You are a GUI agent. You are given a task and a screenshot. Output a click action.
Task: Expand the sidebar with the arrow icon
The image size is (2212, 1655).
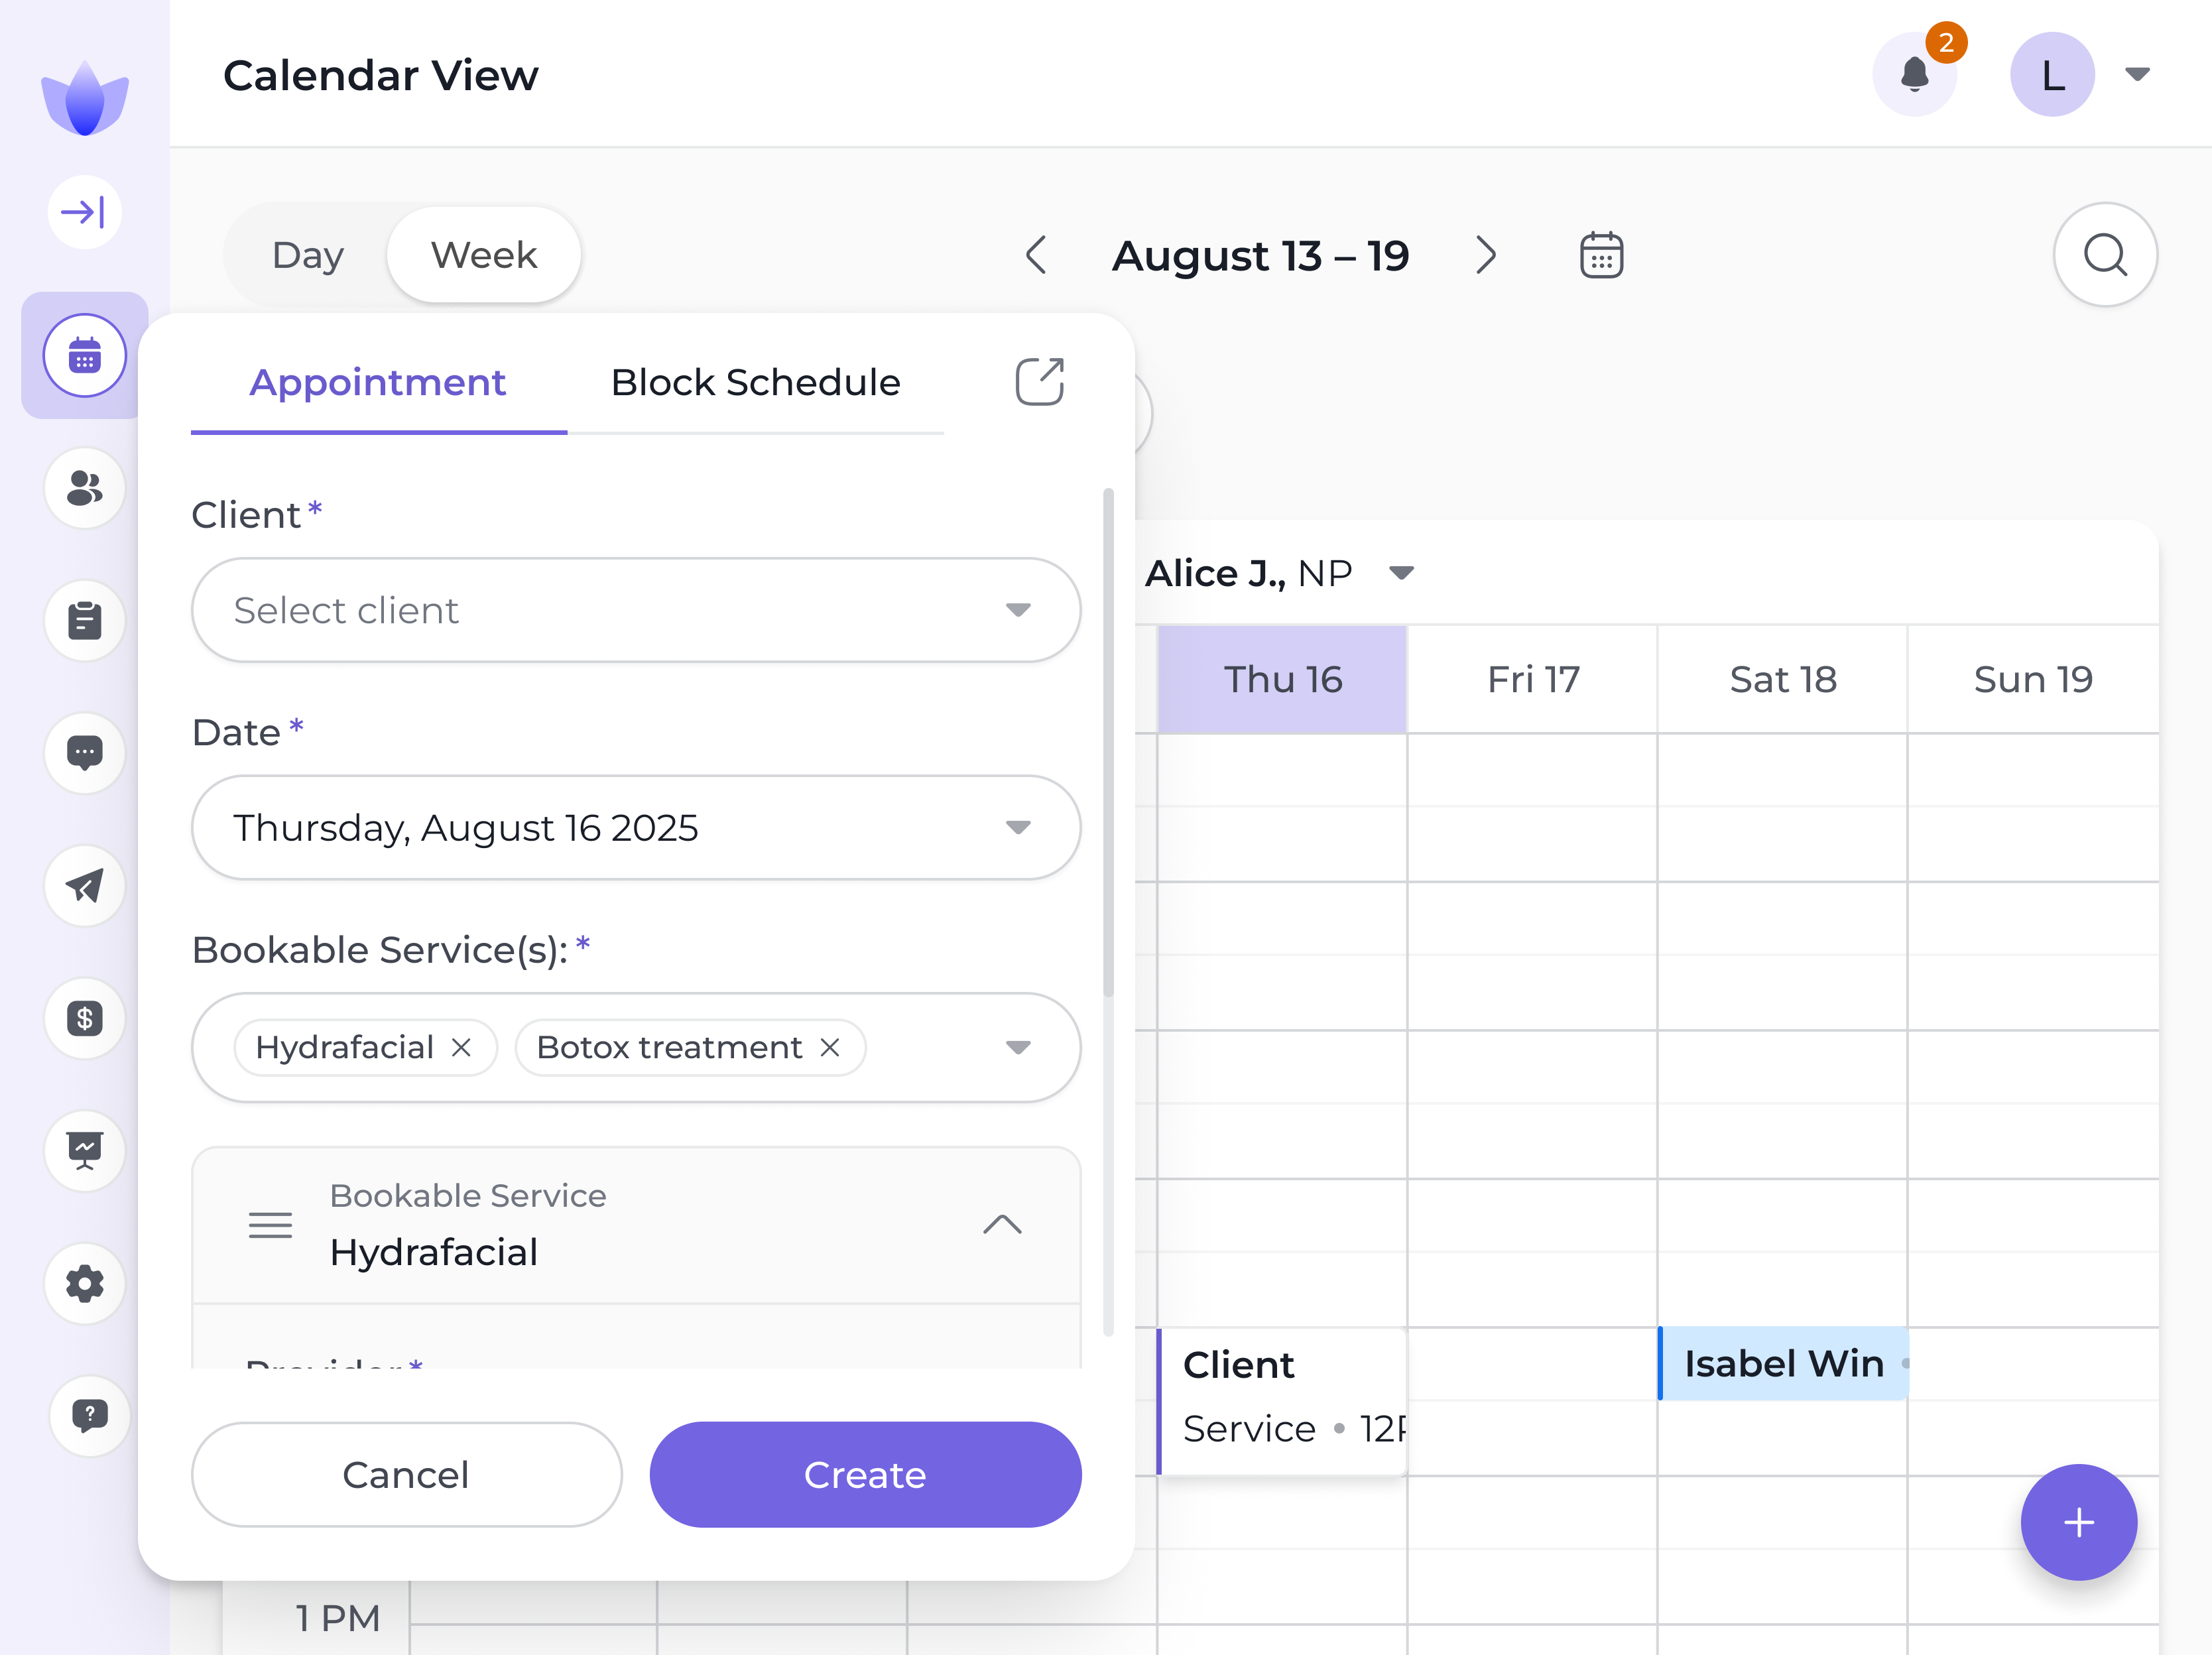84,212
